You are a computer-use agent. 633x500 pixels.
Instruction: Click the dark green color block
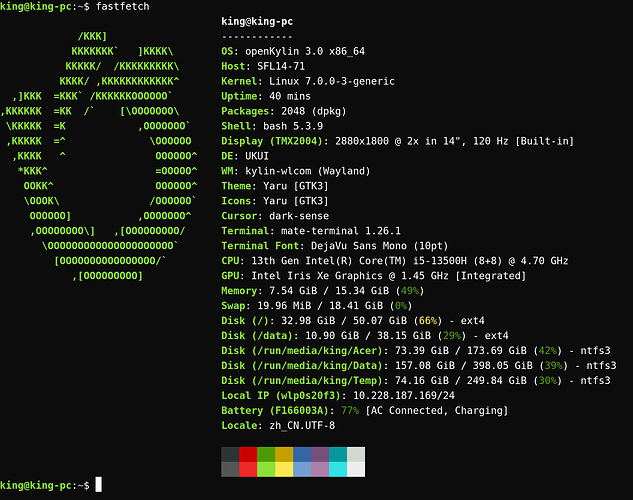coord(266,454)
